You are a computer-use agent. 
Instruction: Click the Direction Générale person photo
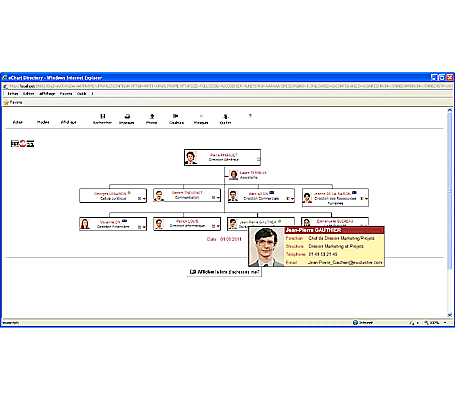[x=191, y=157]
